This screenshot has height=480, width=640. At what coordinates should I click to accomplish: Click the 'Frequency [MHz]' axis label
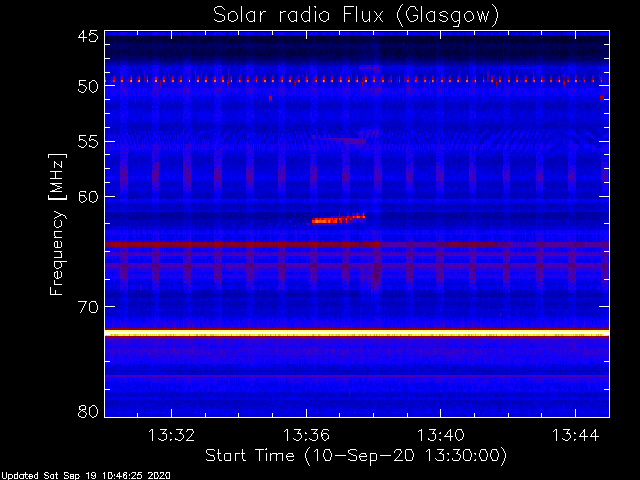pos(57,224)
